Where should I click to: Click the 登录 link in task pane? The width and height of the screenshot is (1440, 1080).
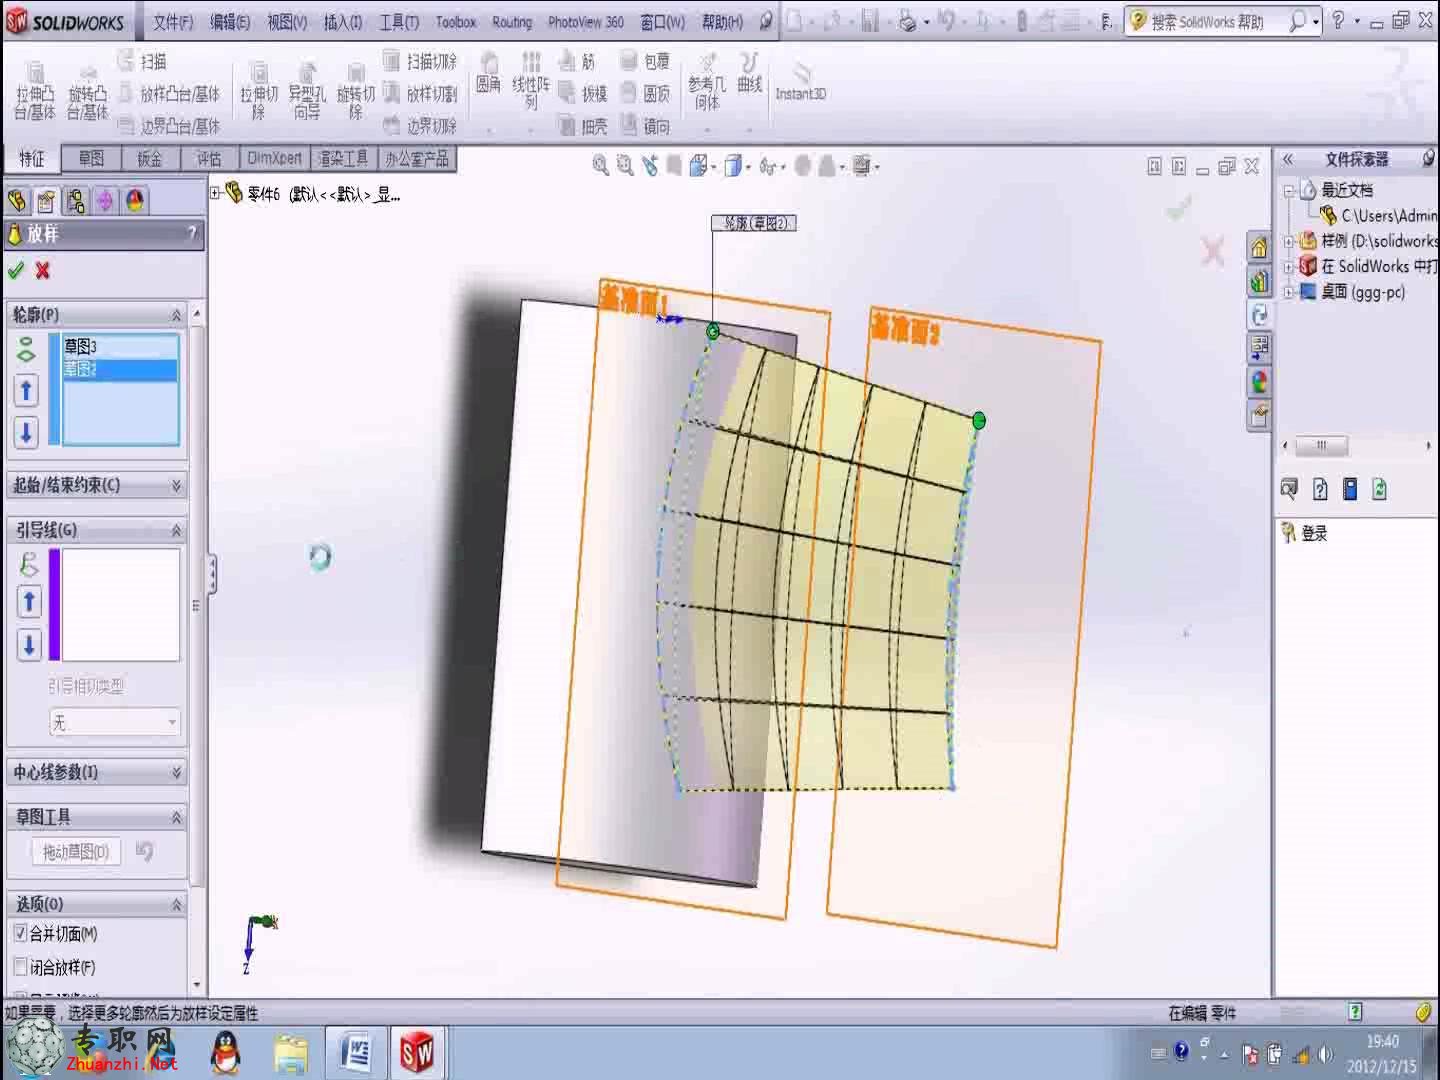click(x=1314, y=533)
